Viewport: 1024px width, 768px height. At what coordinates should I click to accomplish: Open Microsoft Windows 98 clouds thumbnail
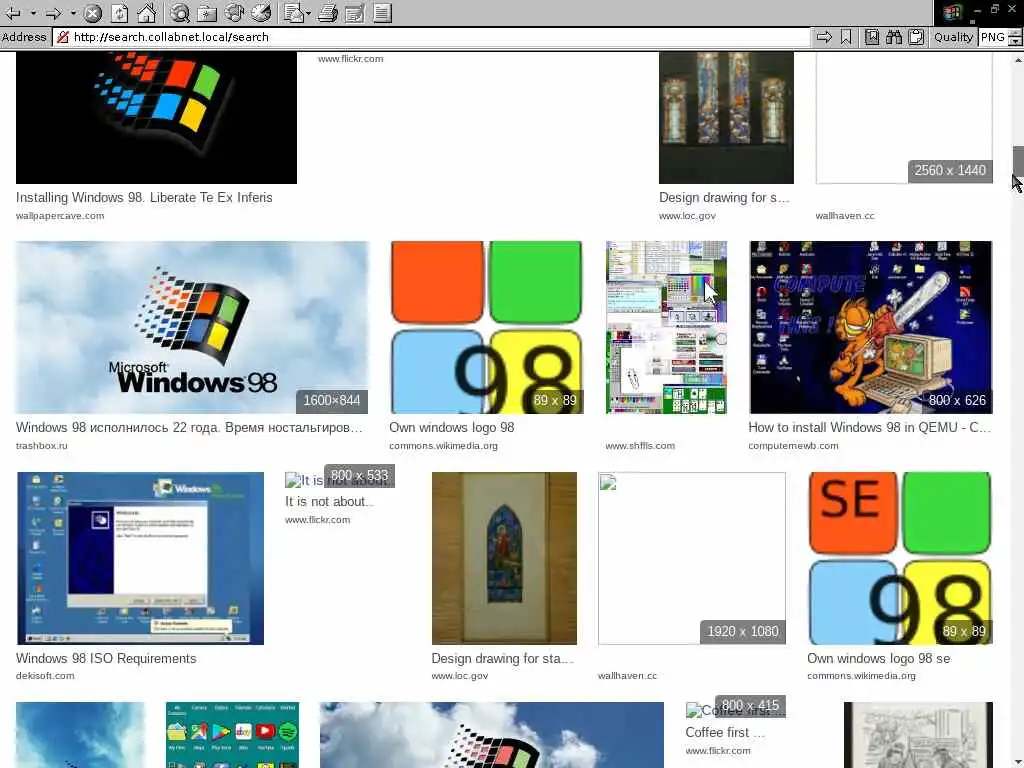[192, 327]
